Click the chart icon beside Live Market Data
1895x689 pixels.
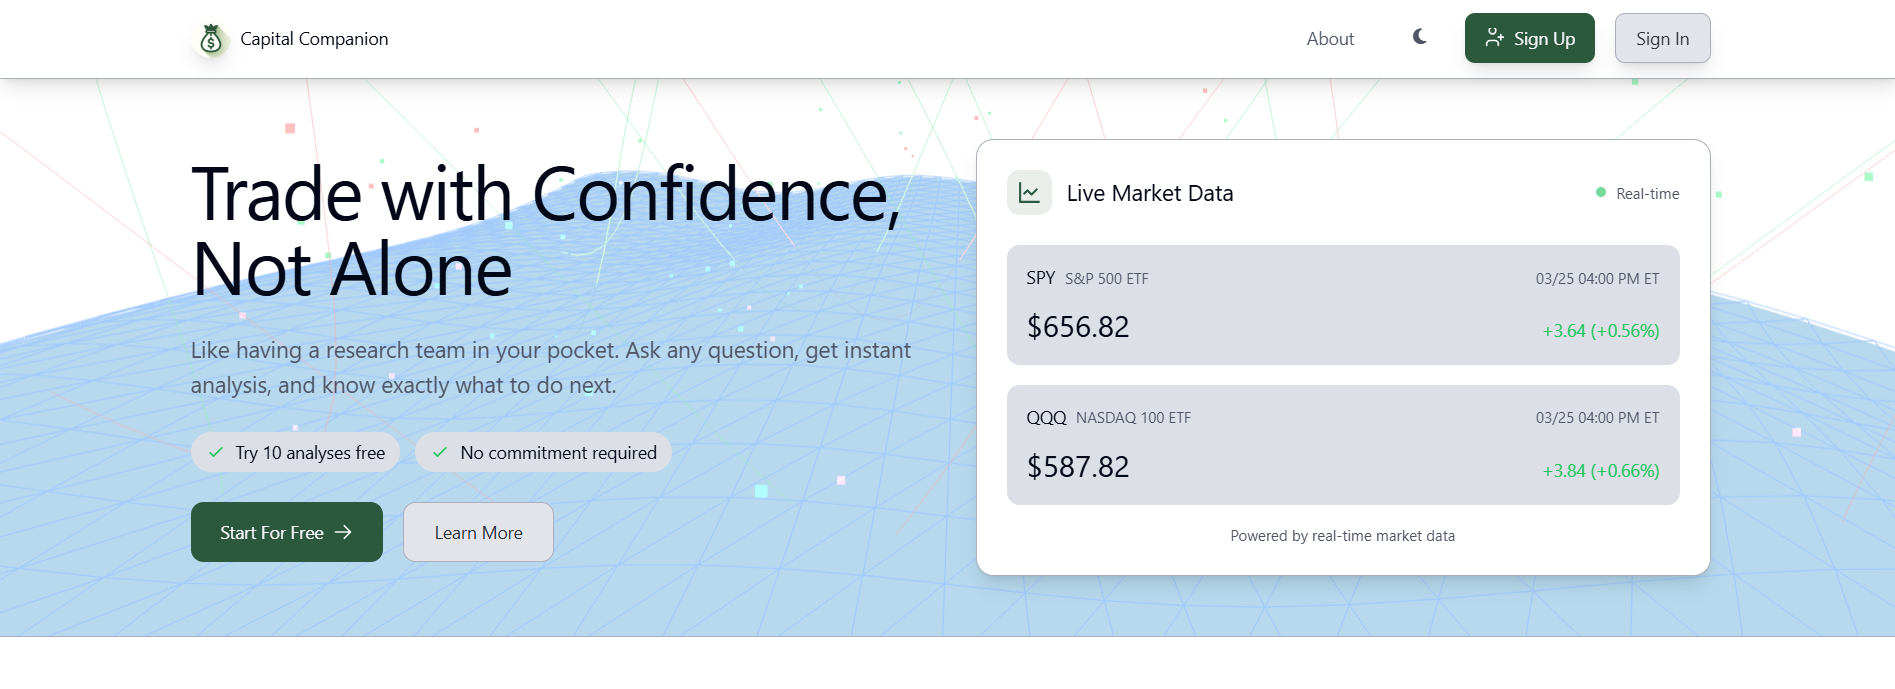1029,193
